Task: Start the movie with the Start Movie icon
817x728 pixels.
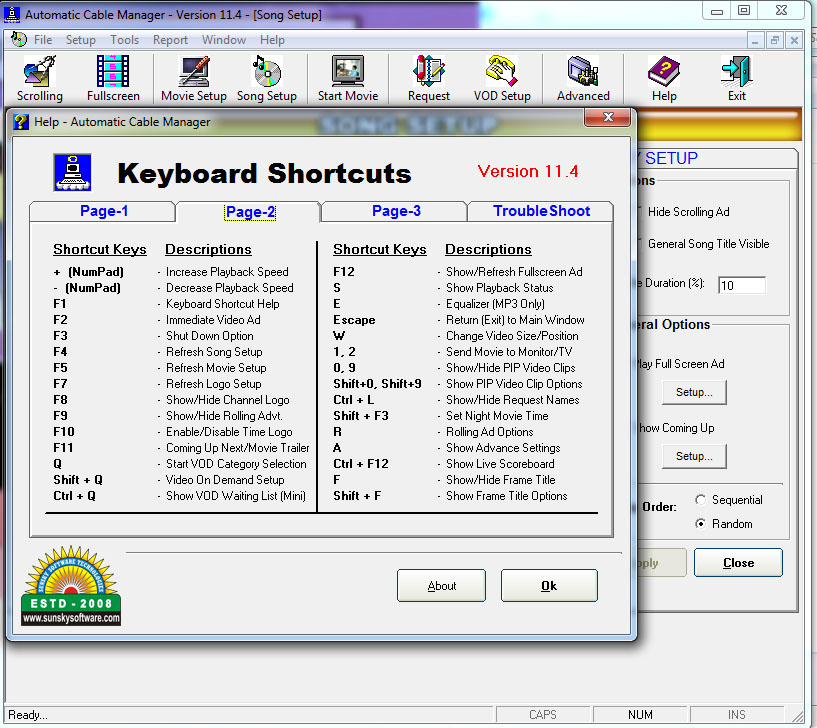Action: click(x=346, y=78)
